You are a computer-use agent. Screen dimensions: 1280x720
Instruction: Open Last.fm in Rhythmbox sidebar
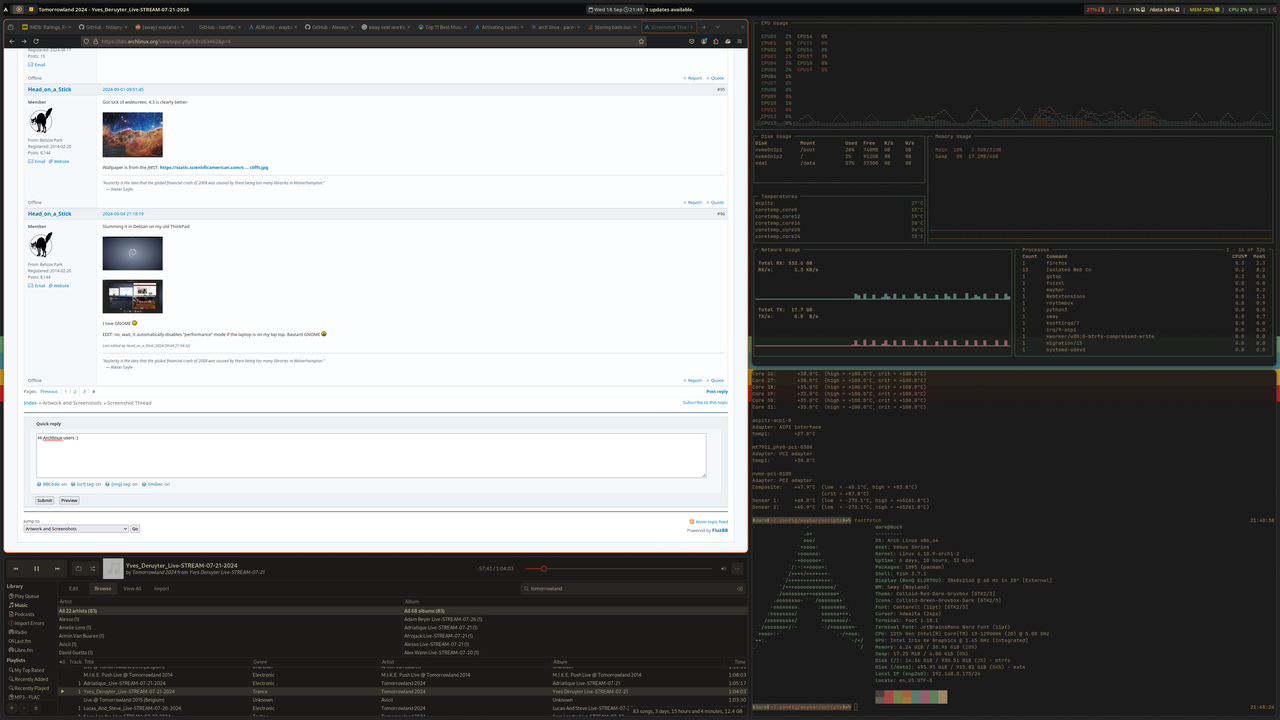coord(21,641)
